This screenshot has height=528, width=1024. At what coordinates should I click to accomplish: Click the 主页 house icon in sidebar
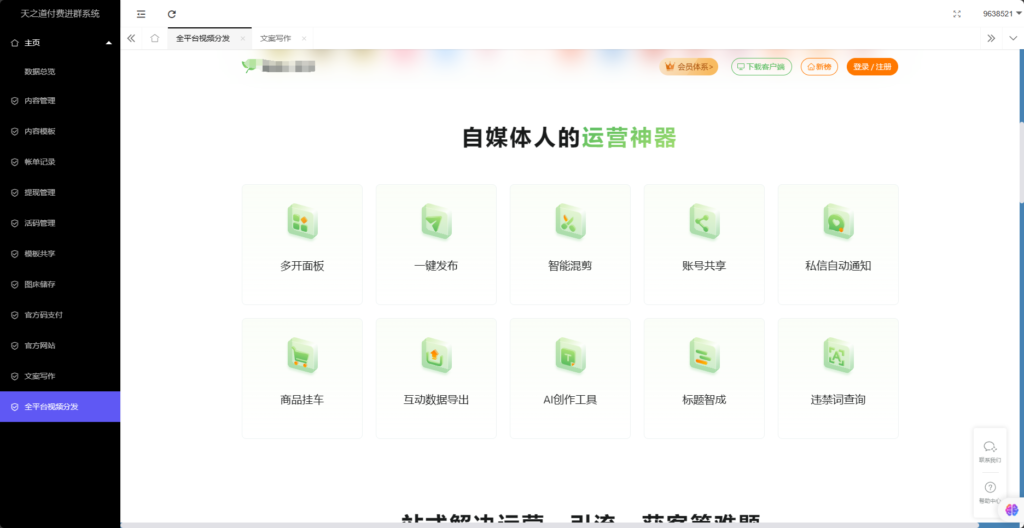15,42
